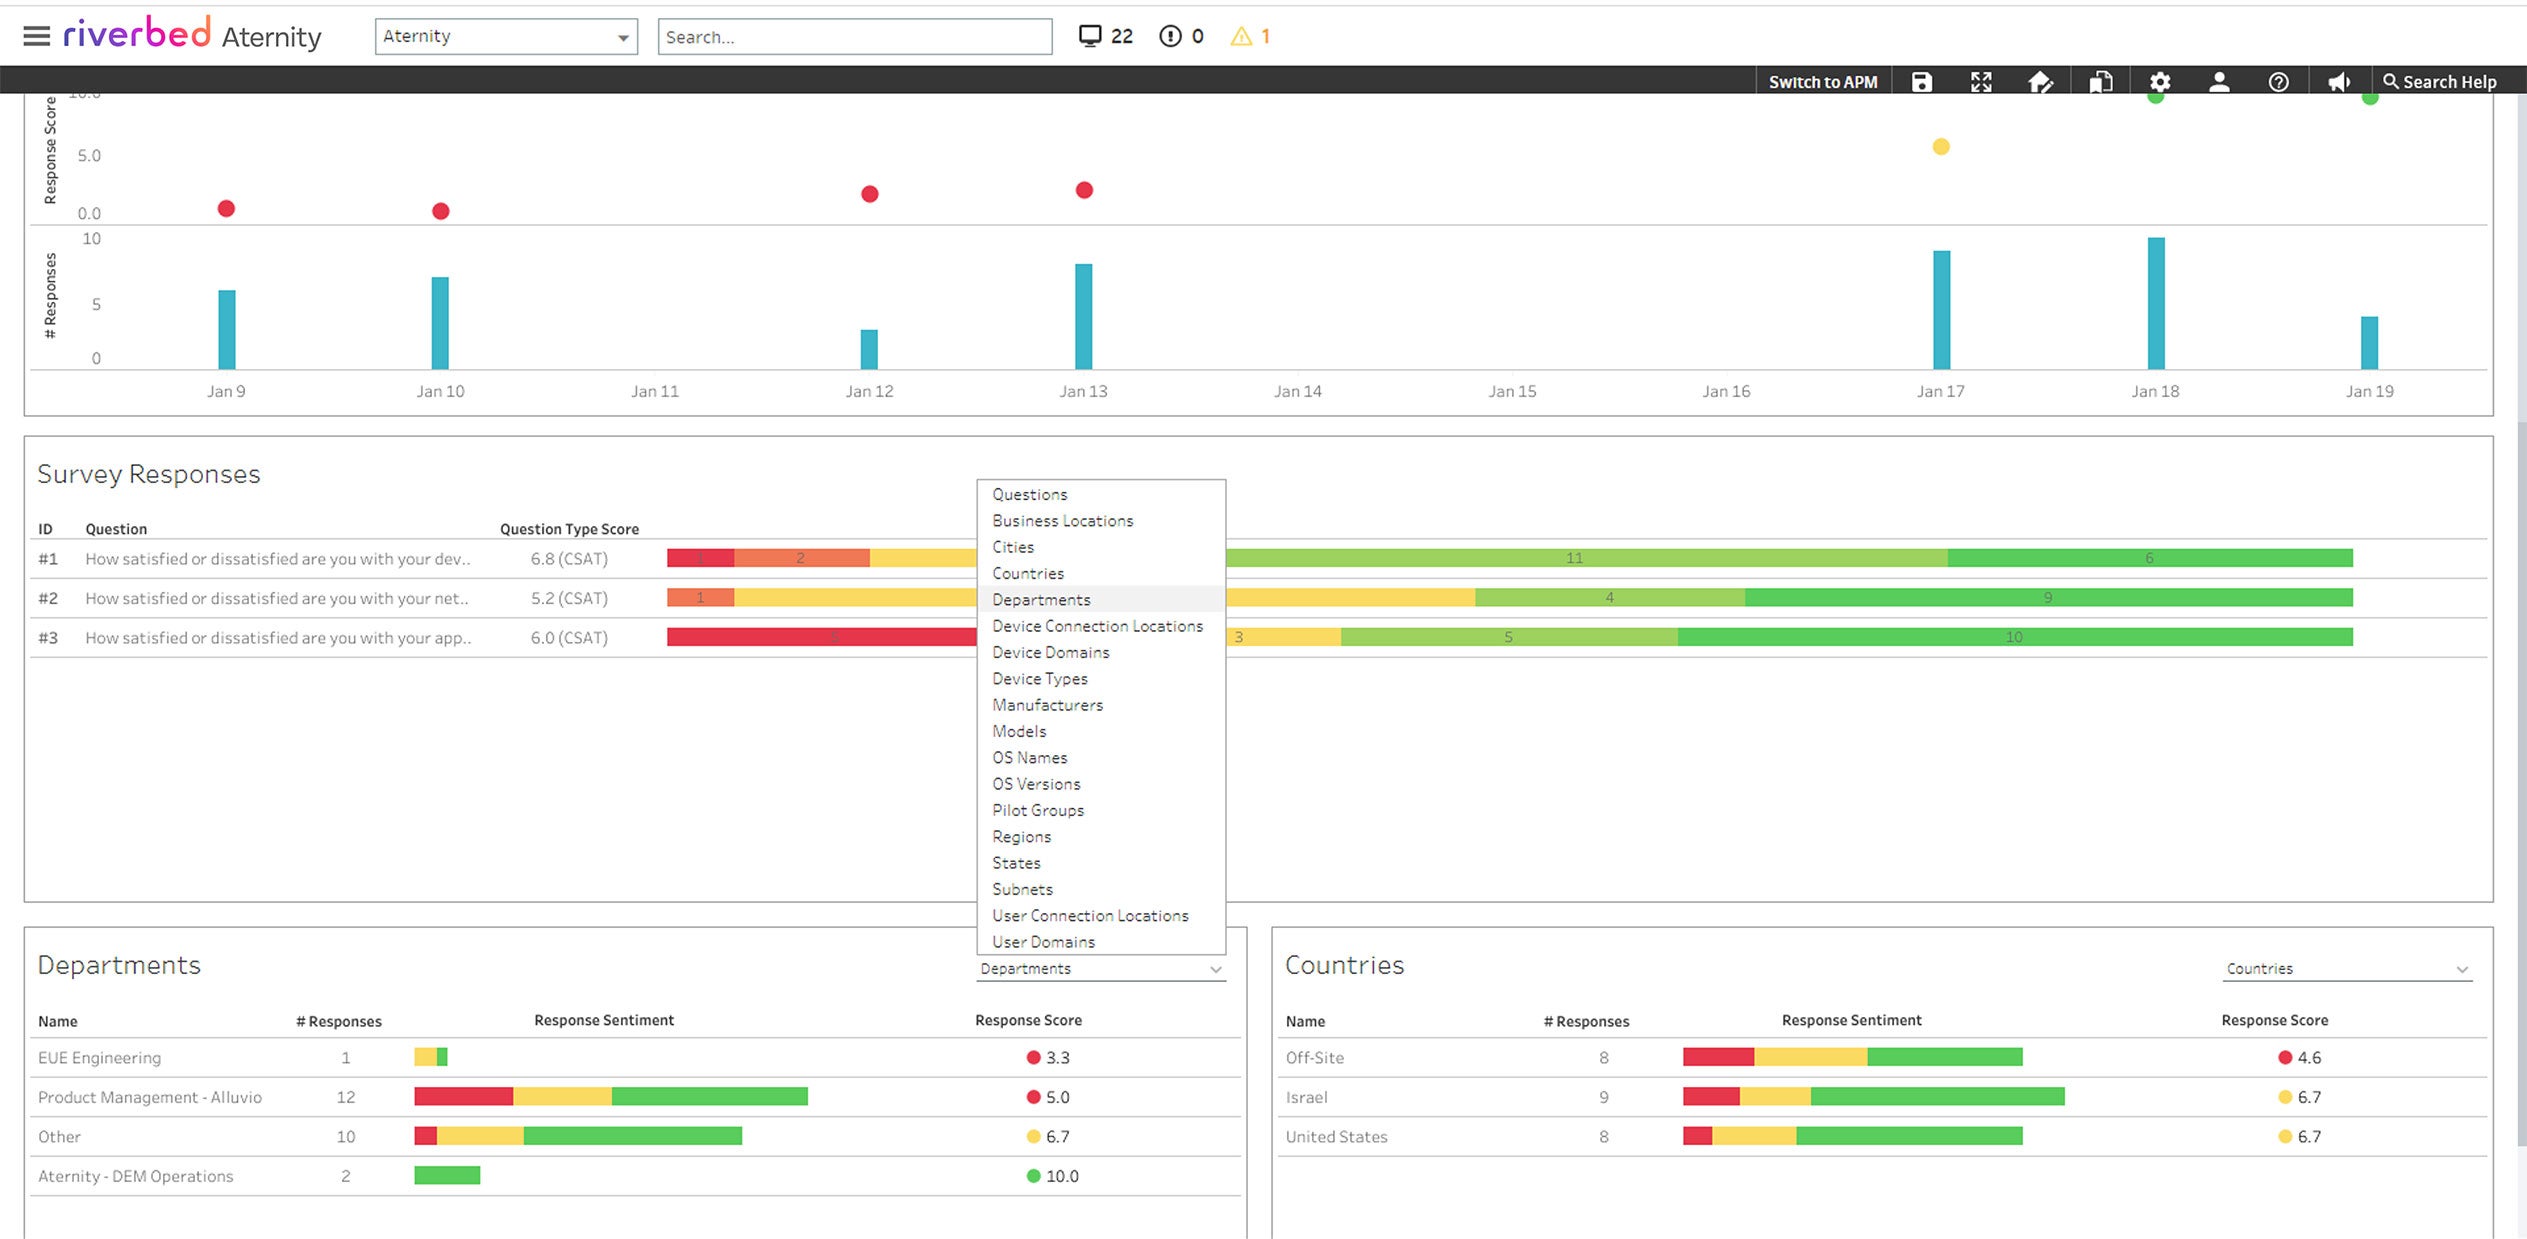Click the settings gear icon in toolbar
The width and height of the screenshot is (2527, 1239).
[2158, 81]
